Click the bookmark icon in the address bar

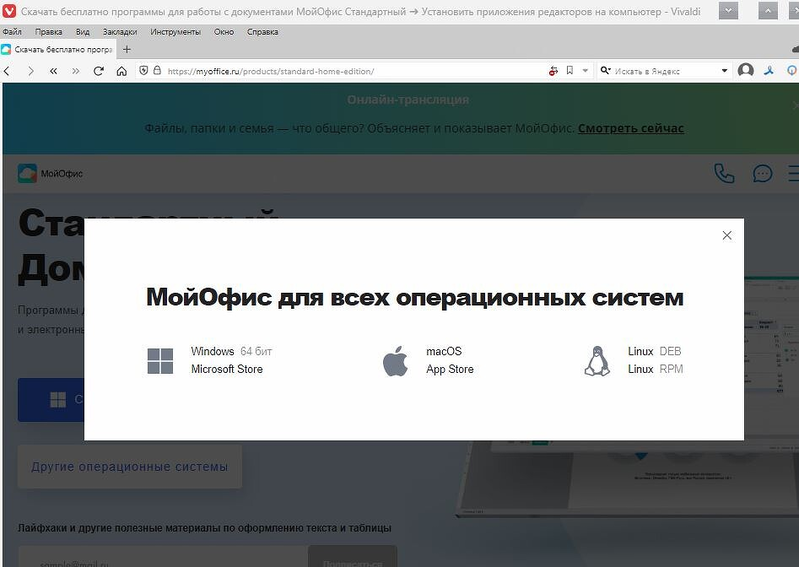pos(569,71)
